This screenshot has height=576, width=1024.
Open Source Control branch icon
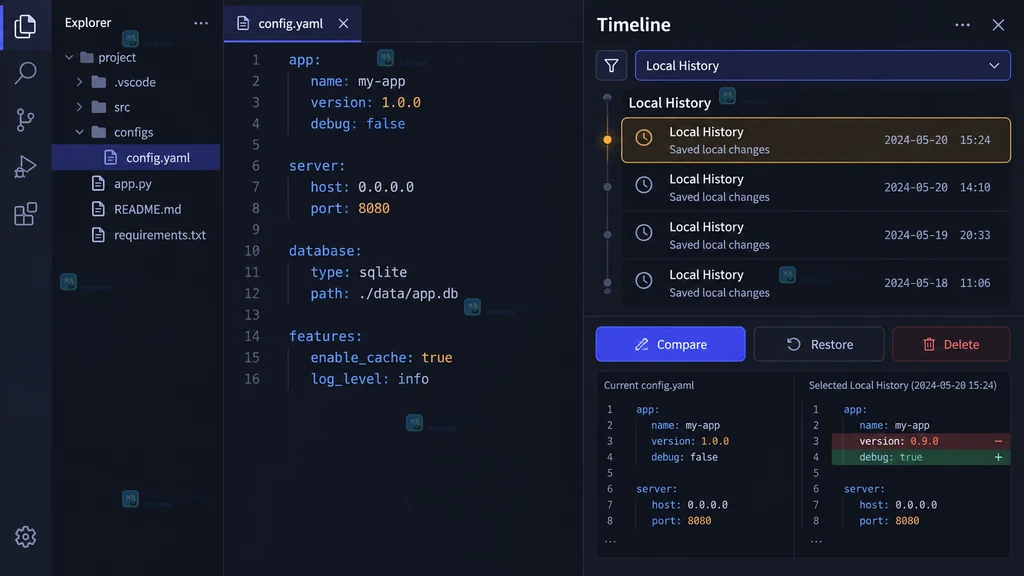25,120
